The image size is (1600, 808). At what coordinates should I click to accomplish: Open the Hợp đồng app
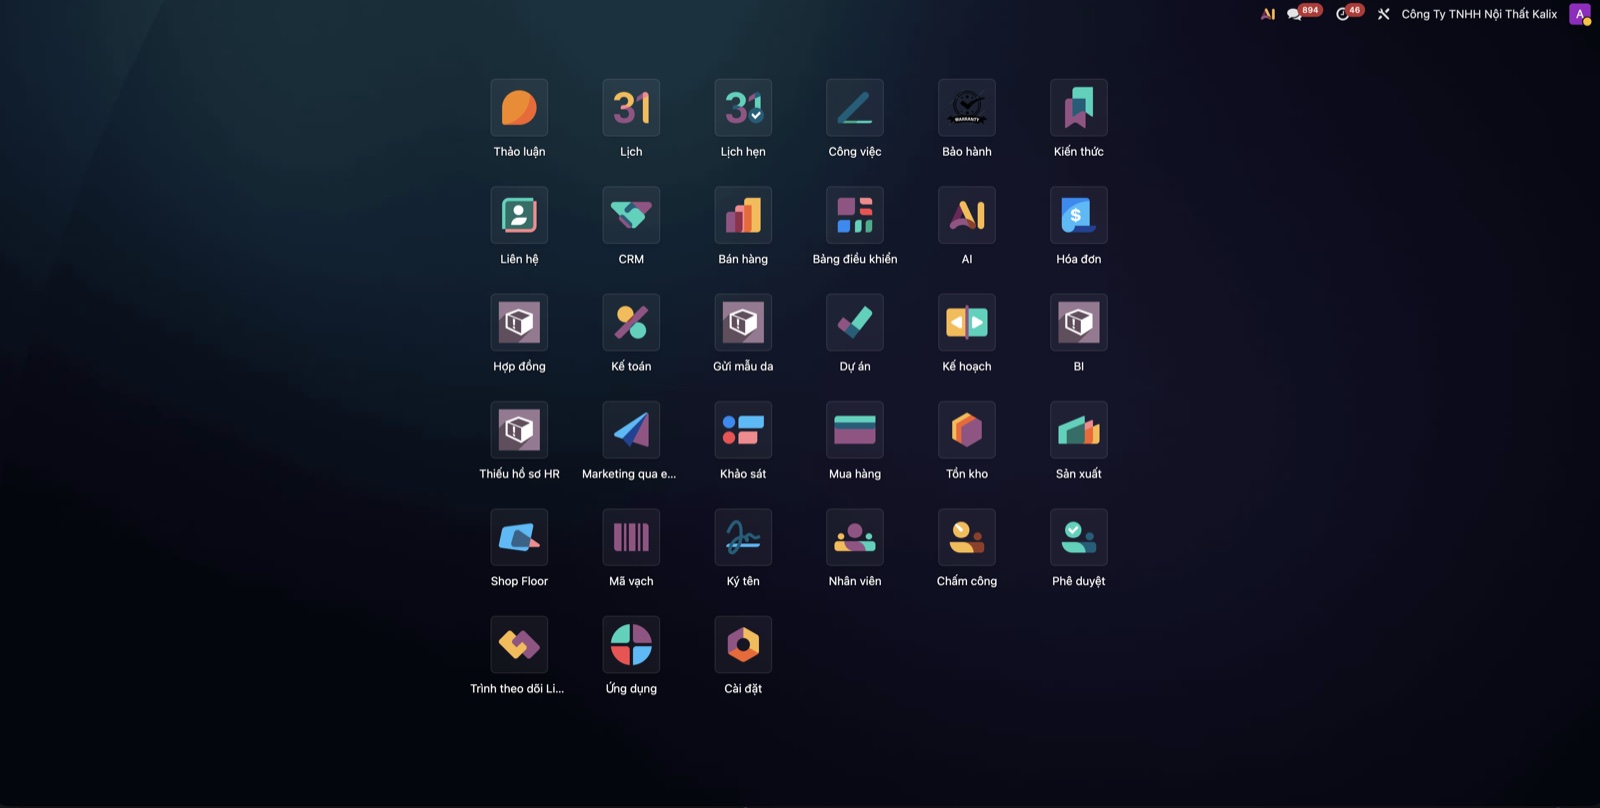tap(519, 322)
